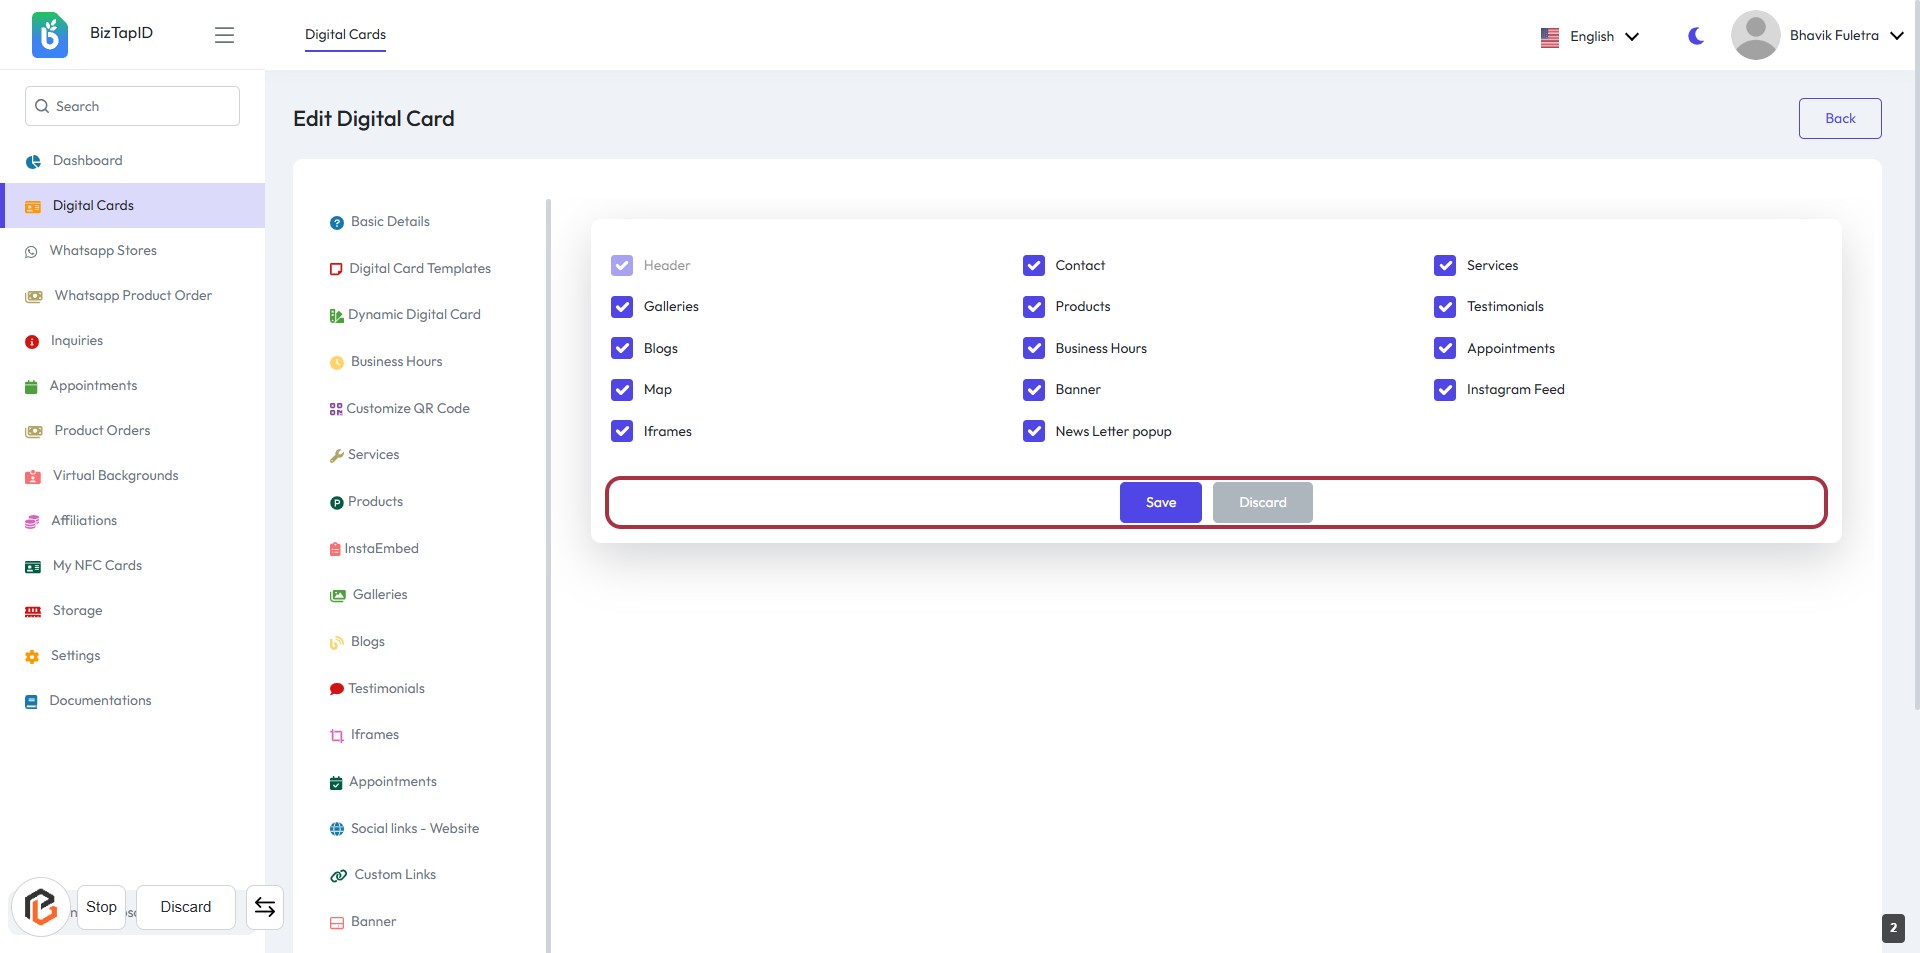Collapse sidebar with hamburger menu icon
This screenshot has width=1920, height=953.
point(224,35)
